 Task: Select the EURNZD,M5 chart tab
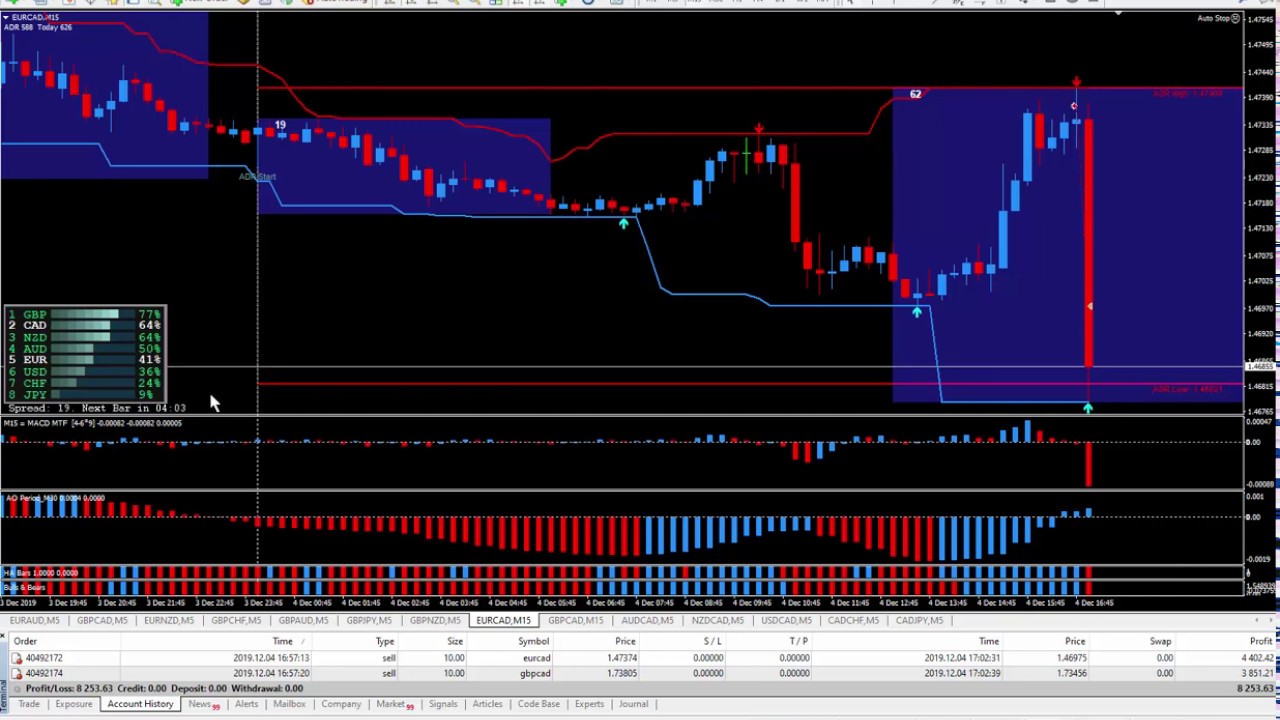[x=169, y=620]
